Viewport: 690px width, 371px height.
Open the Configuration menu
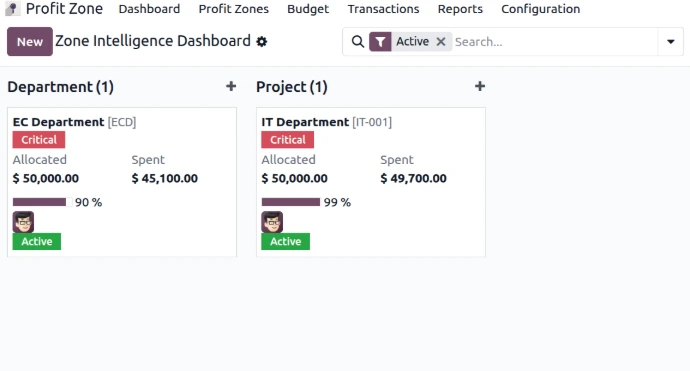coord(540,9)
